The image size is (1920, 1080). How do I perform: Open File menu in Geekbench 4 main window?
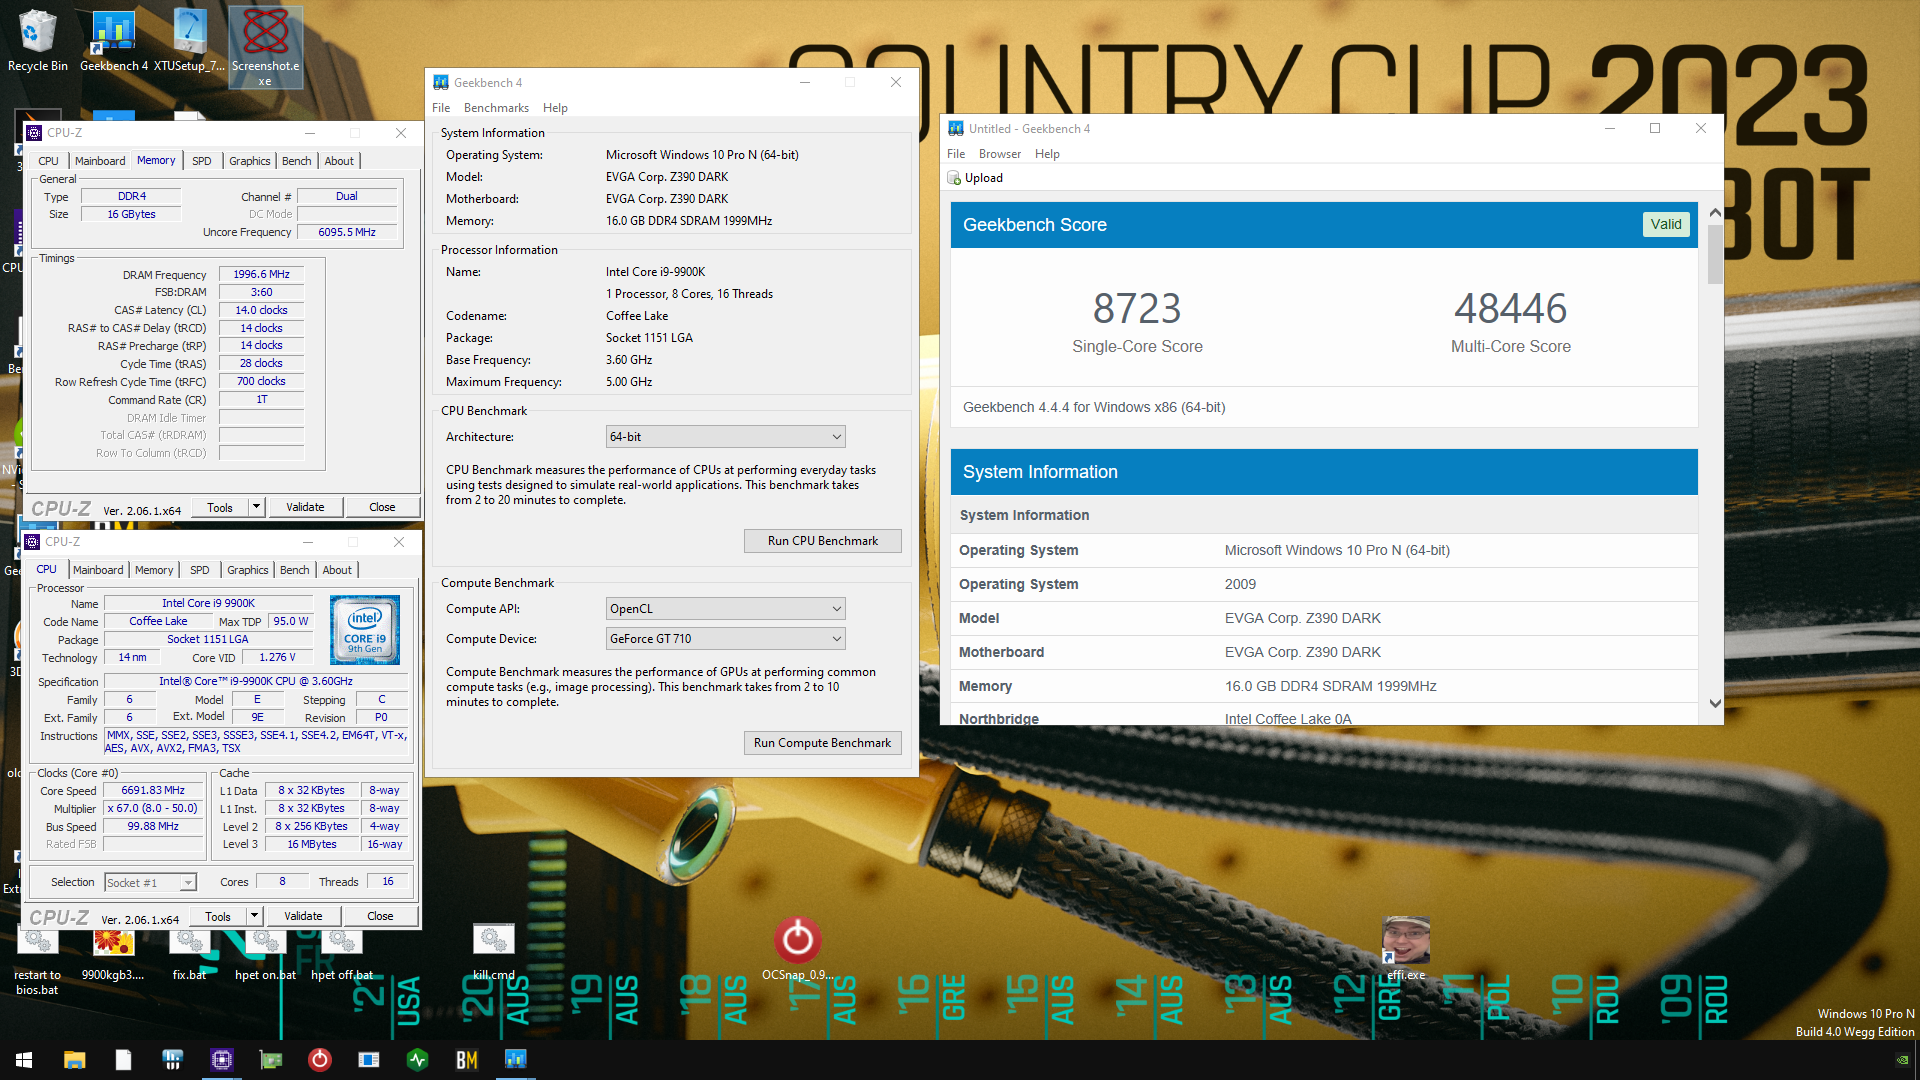point(441,108)
